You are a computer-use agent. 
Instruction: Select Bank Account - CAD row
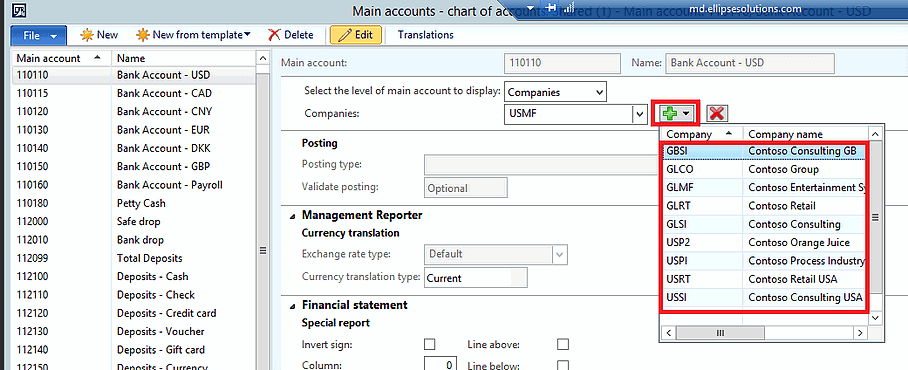tap(133, 93)
